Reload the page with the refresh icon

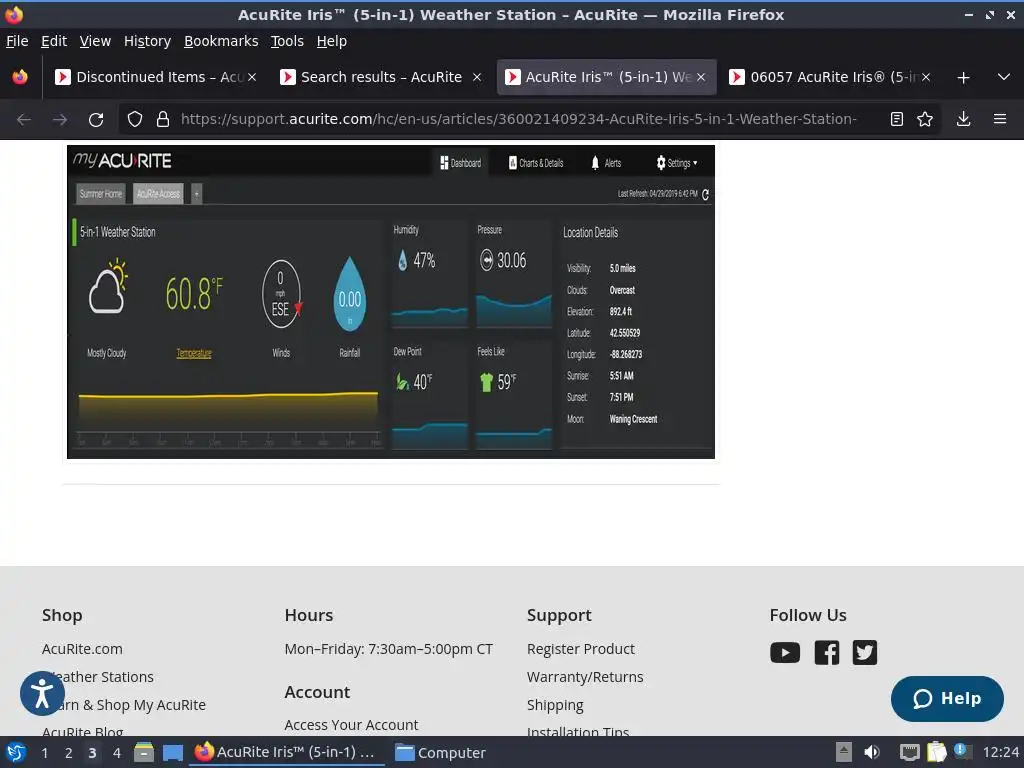tap(96, 120)
